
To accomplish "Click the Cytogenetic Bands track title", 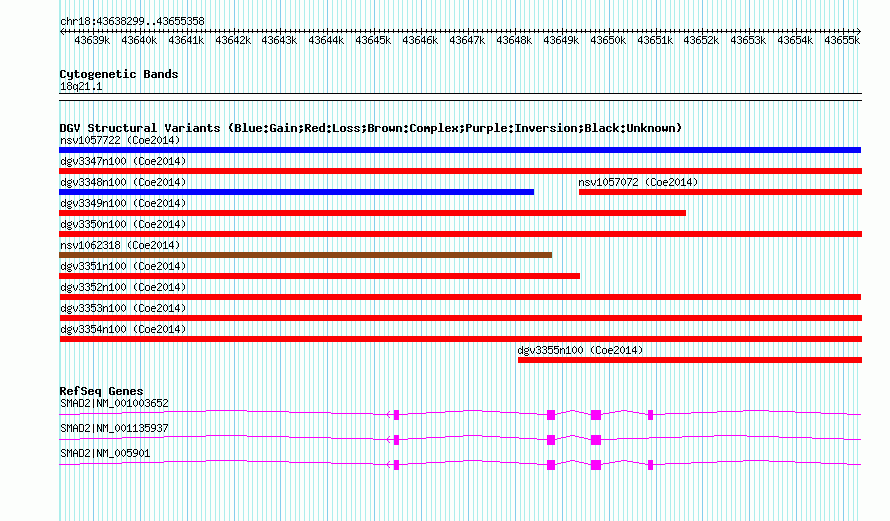I will 119,74.
